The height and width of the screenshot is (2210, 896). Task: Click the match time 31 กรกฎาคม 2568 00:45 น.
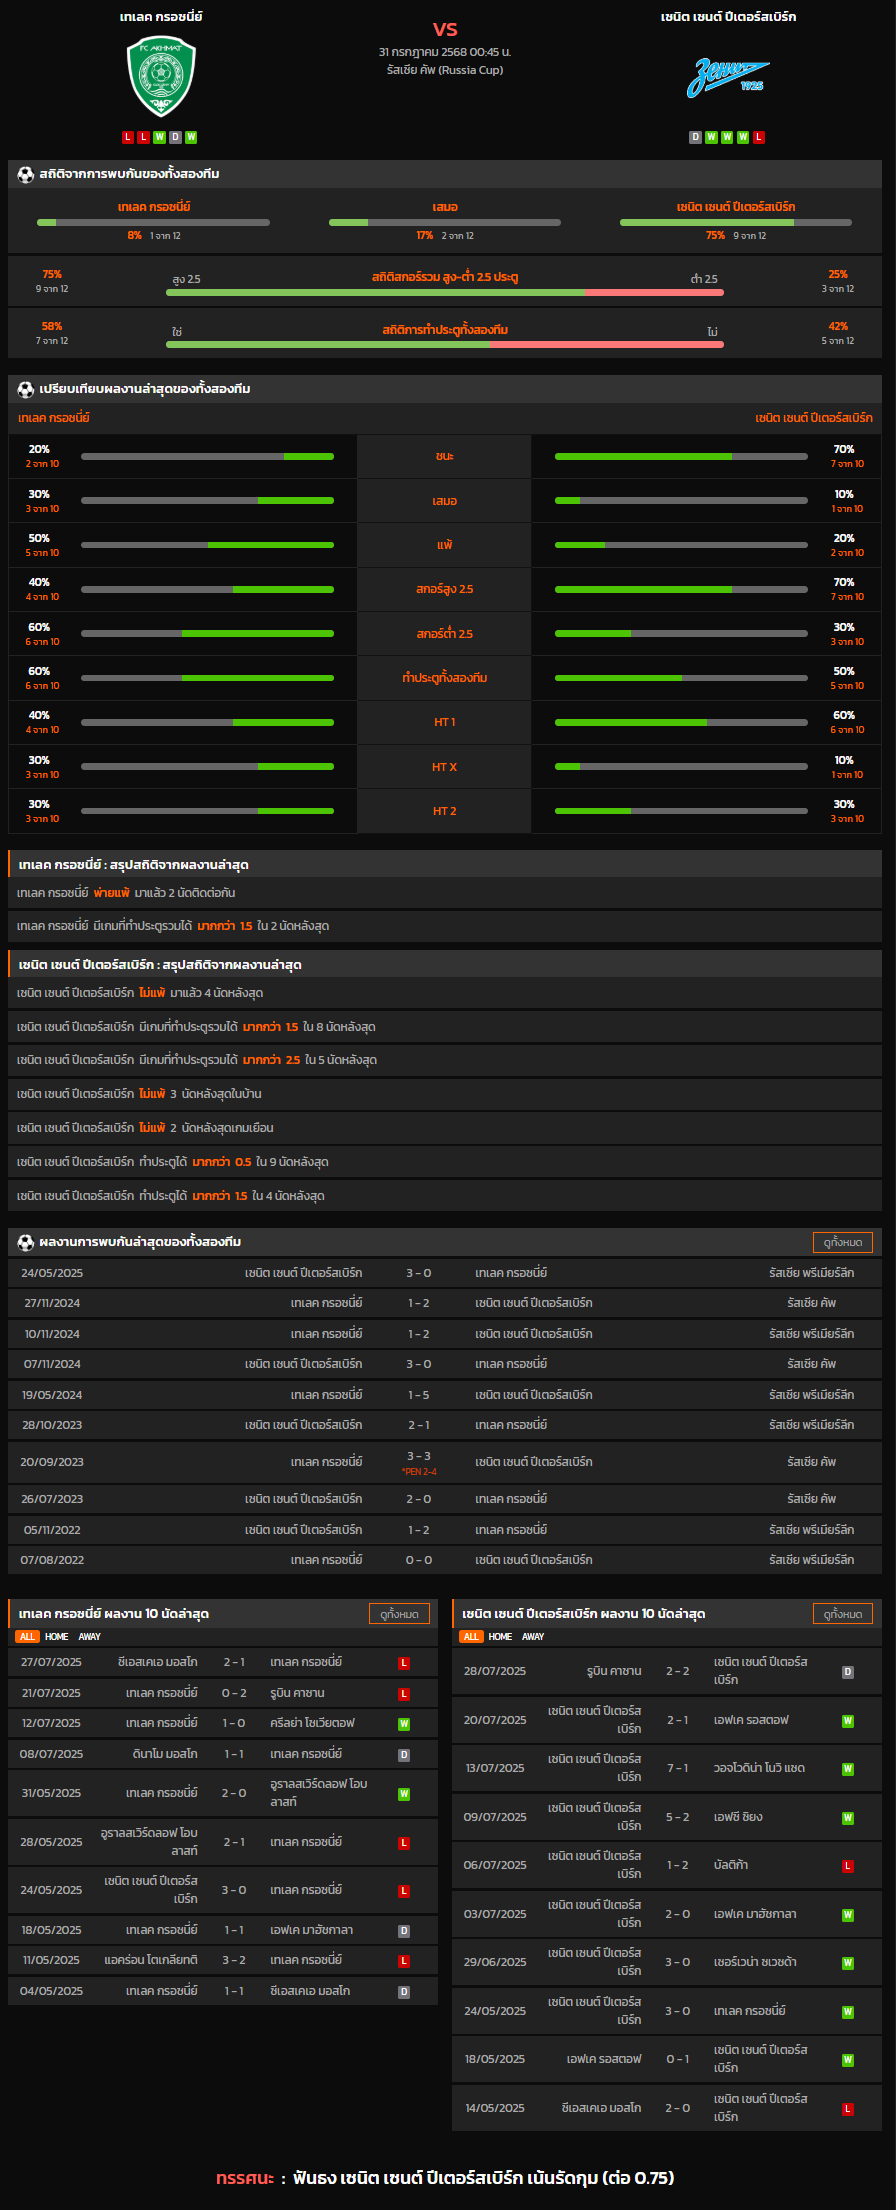[445, 52]
